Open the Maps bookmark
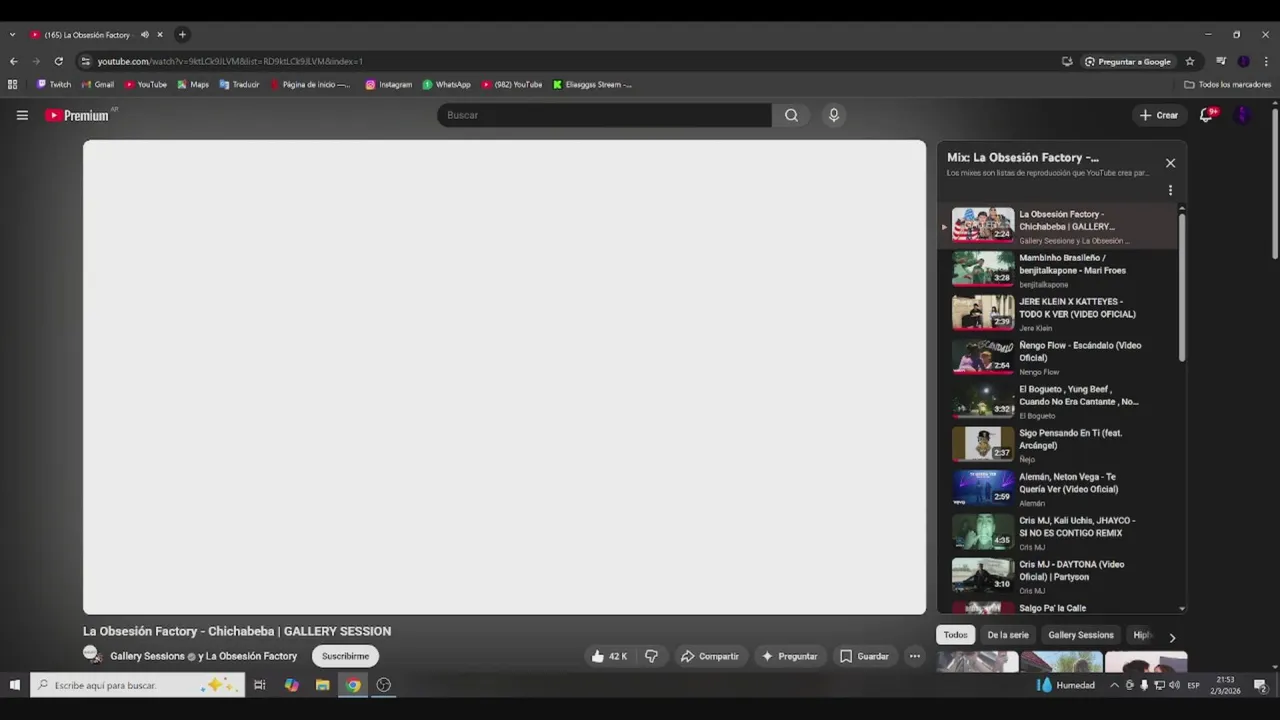The image size is (1280, 720). coord(193,84)
